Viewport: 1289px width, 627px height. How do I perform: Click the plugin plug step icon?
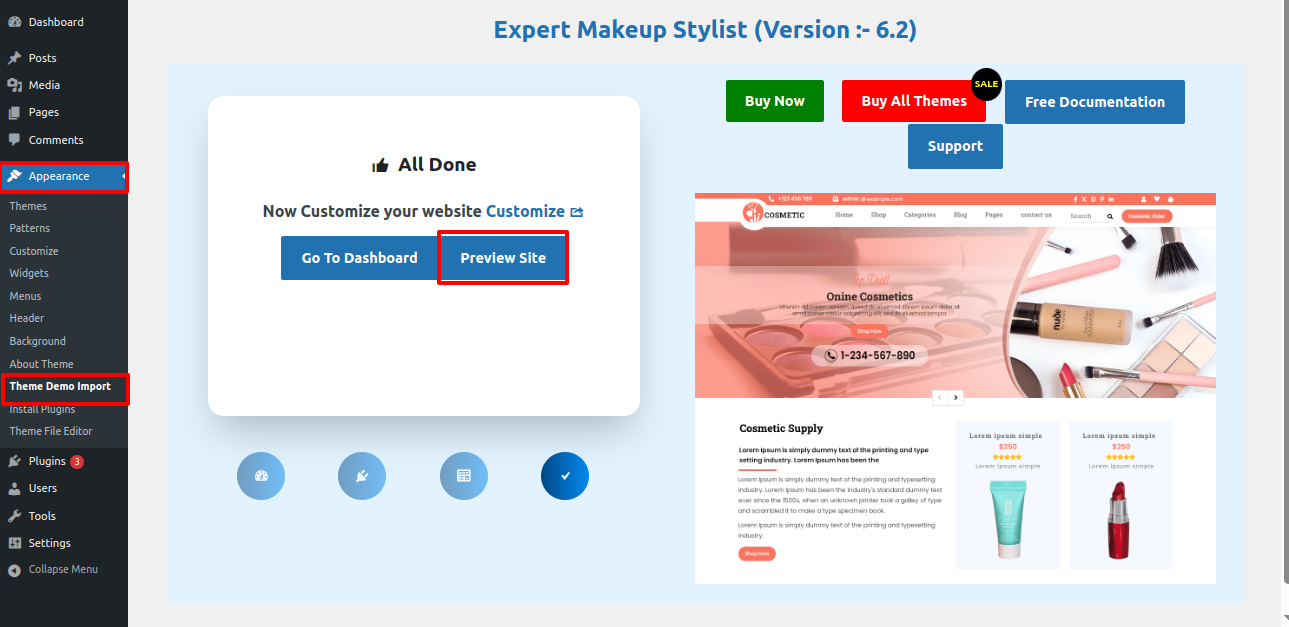pyautogui.click(x=362, y=476)
